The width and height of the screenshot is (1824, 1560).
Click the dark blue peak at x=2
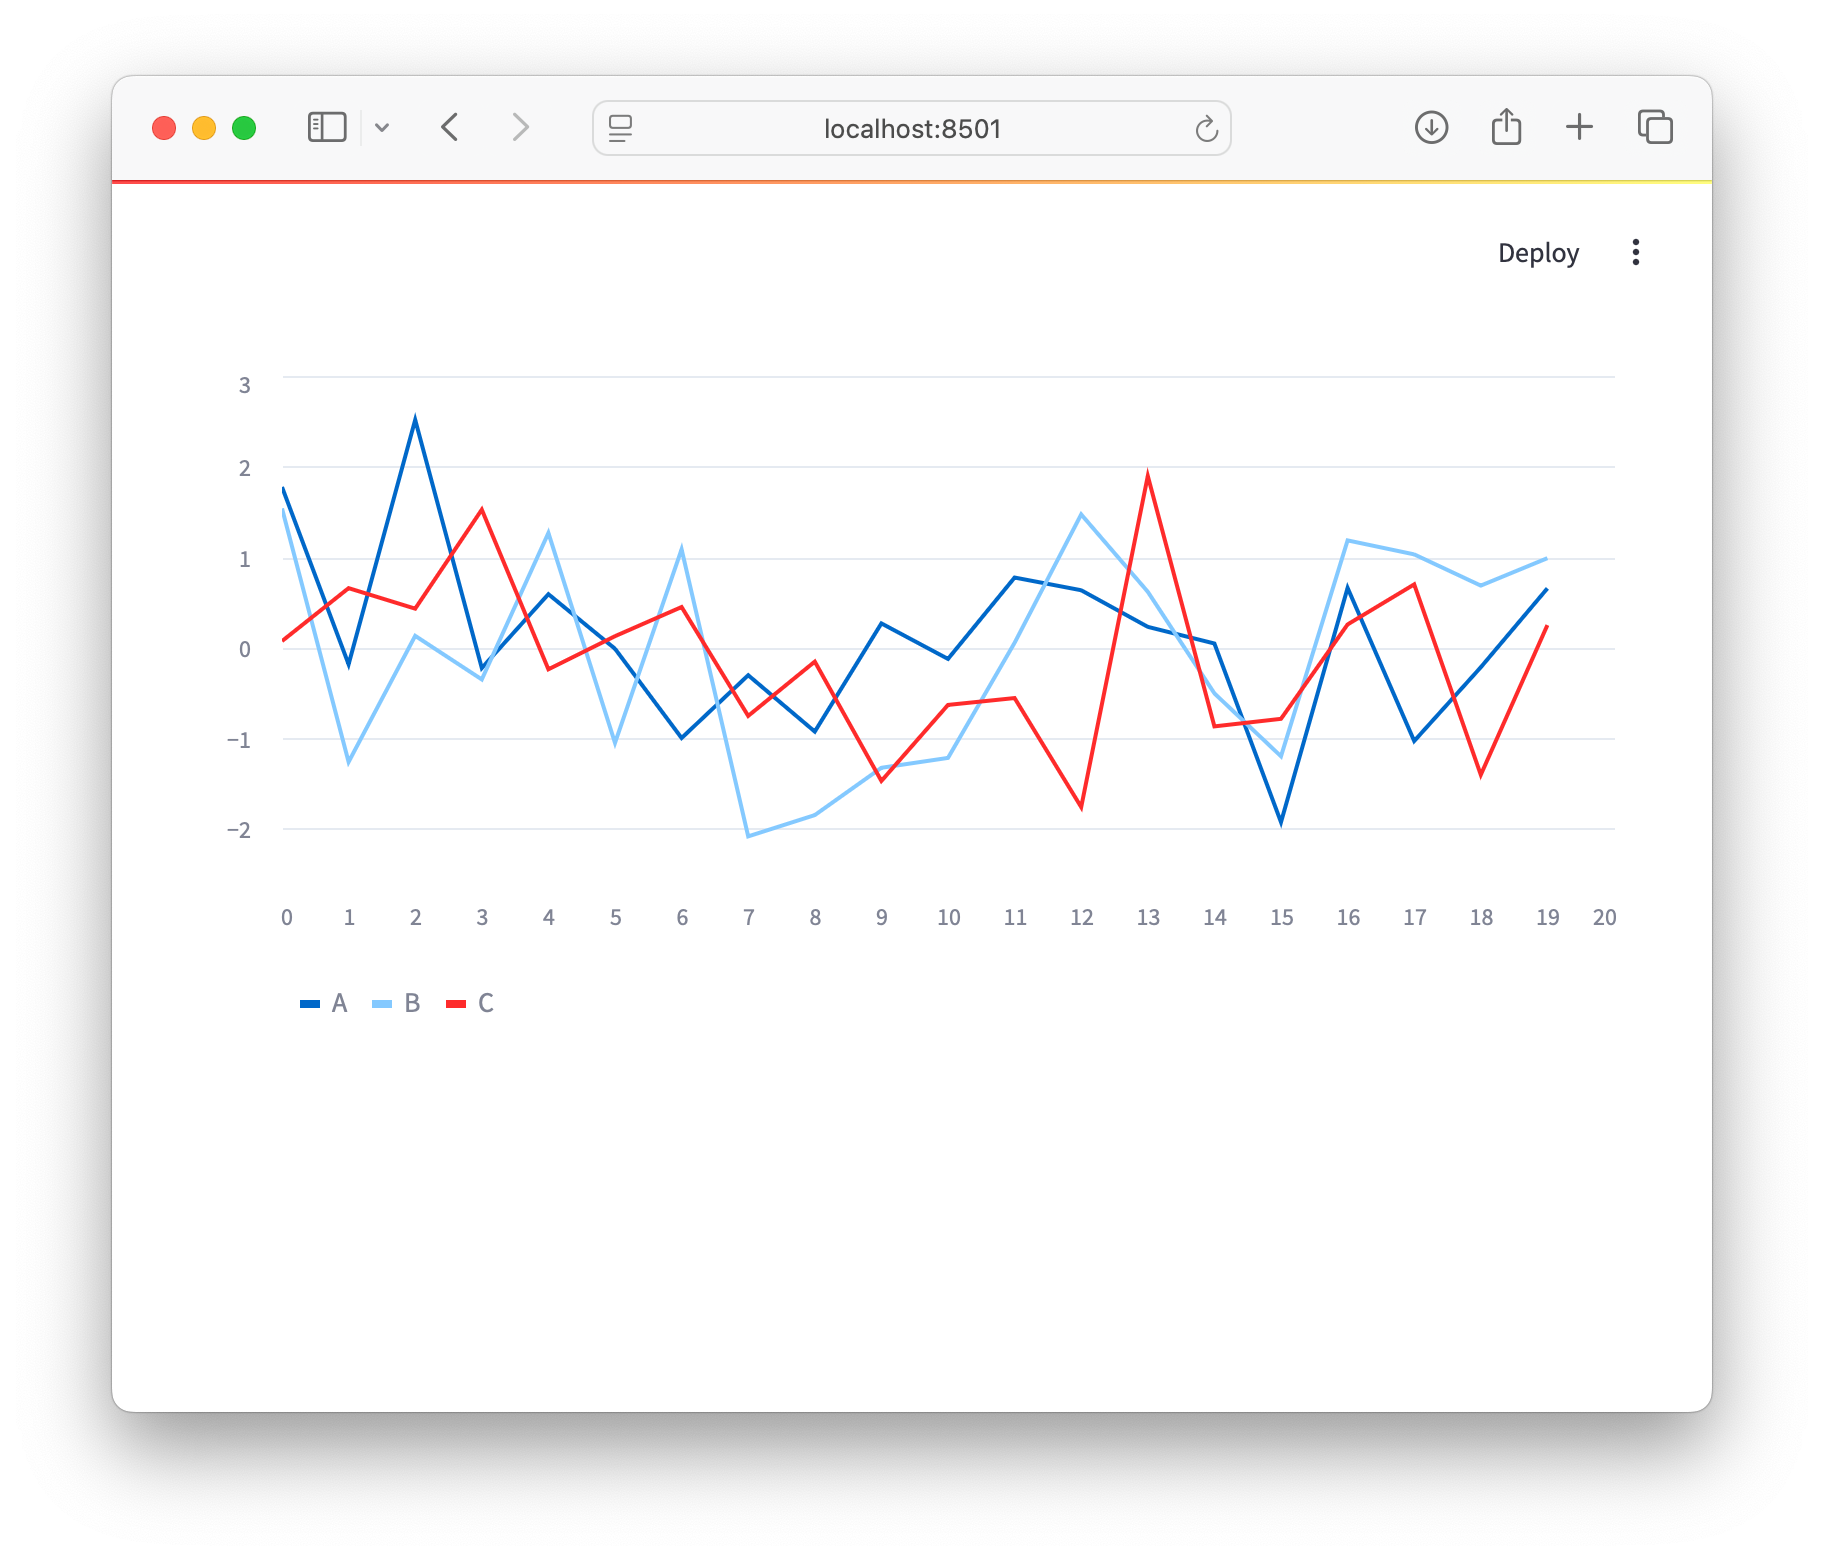tap(415, 419)
